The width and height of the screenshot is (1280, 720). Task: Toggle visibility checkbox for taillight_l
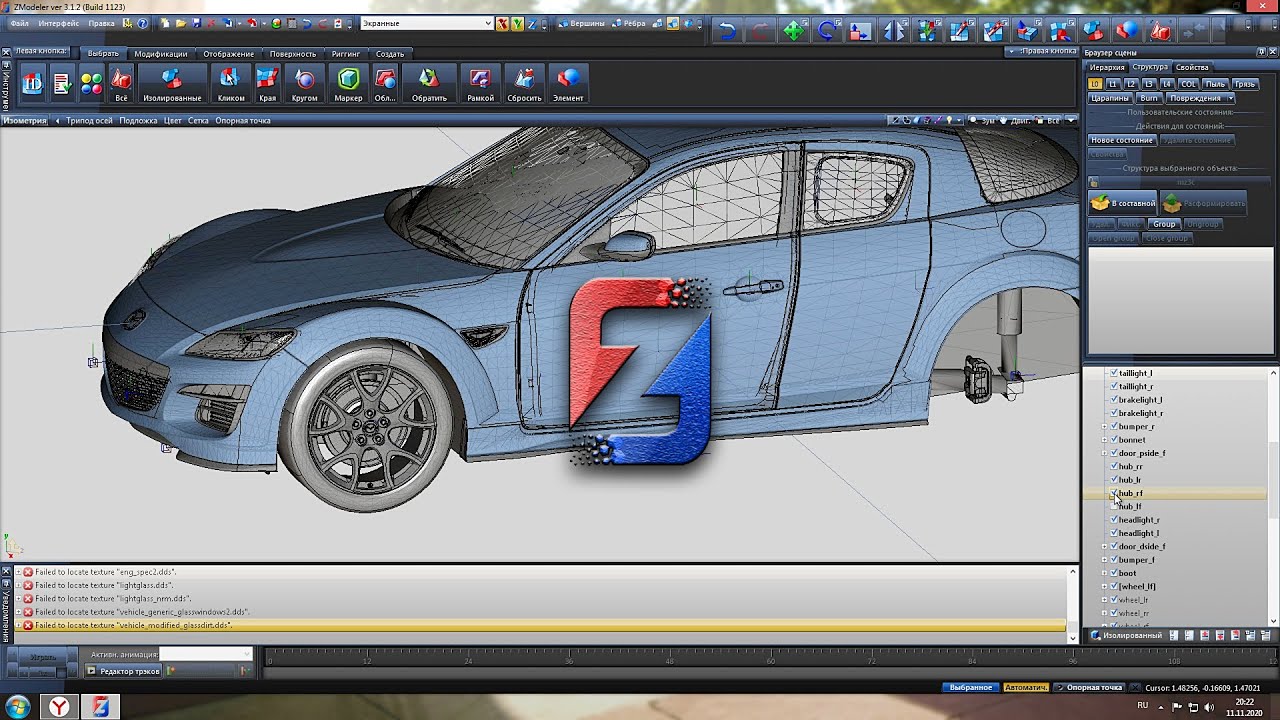pyautogui.click(x=1114, y=373)
